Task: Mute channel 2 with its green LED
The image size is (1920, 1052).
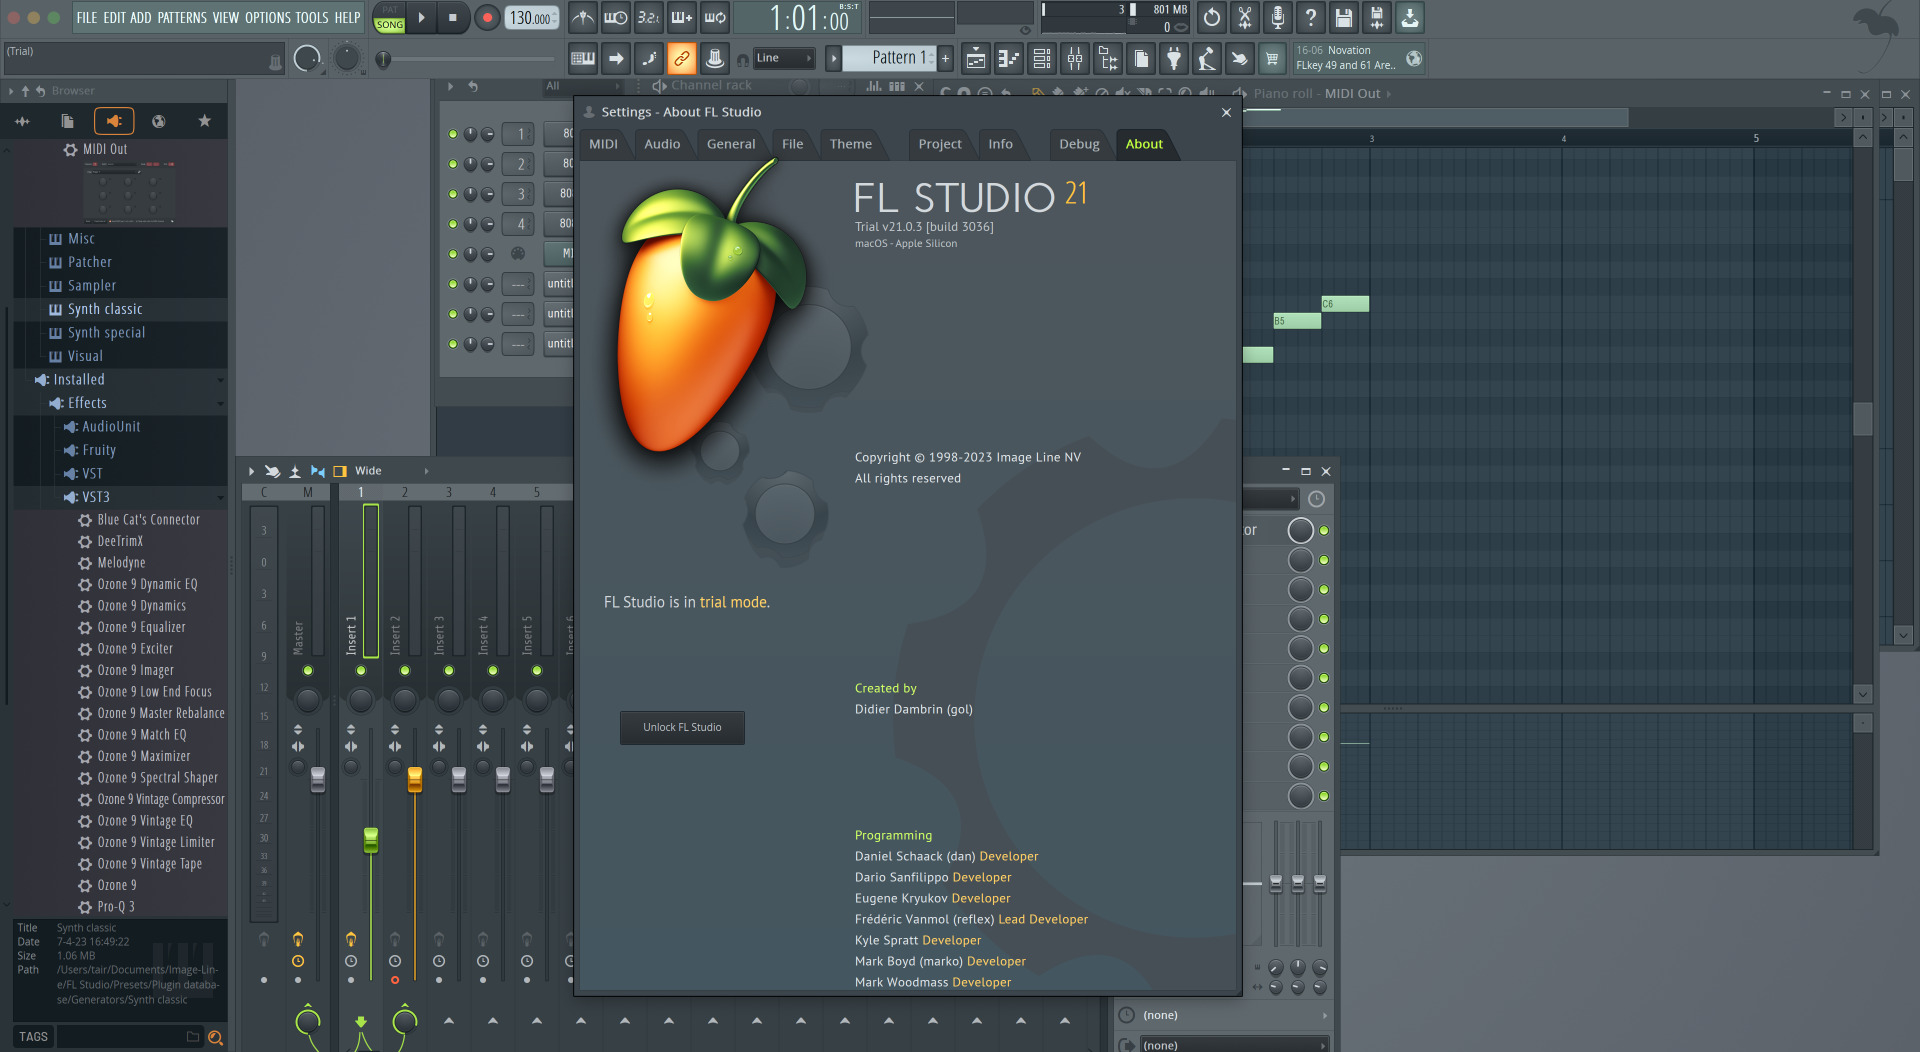Action: point(453,164)
